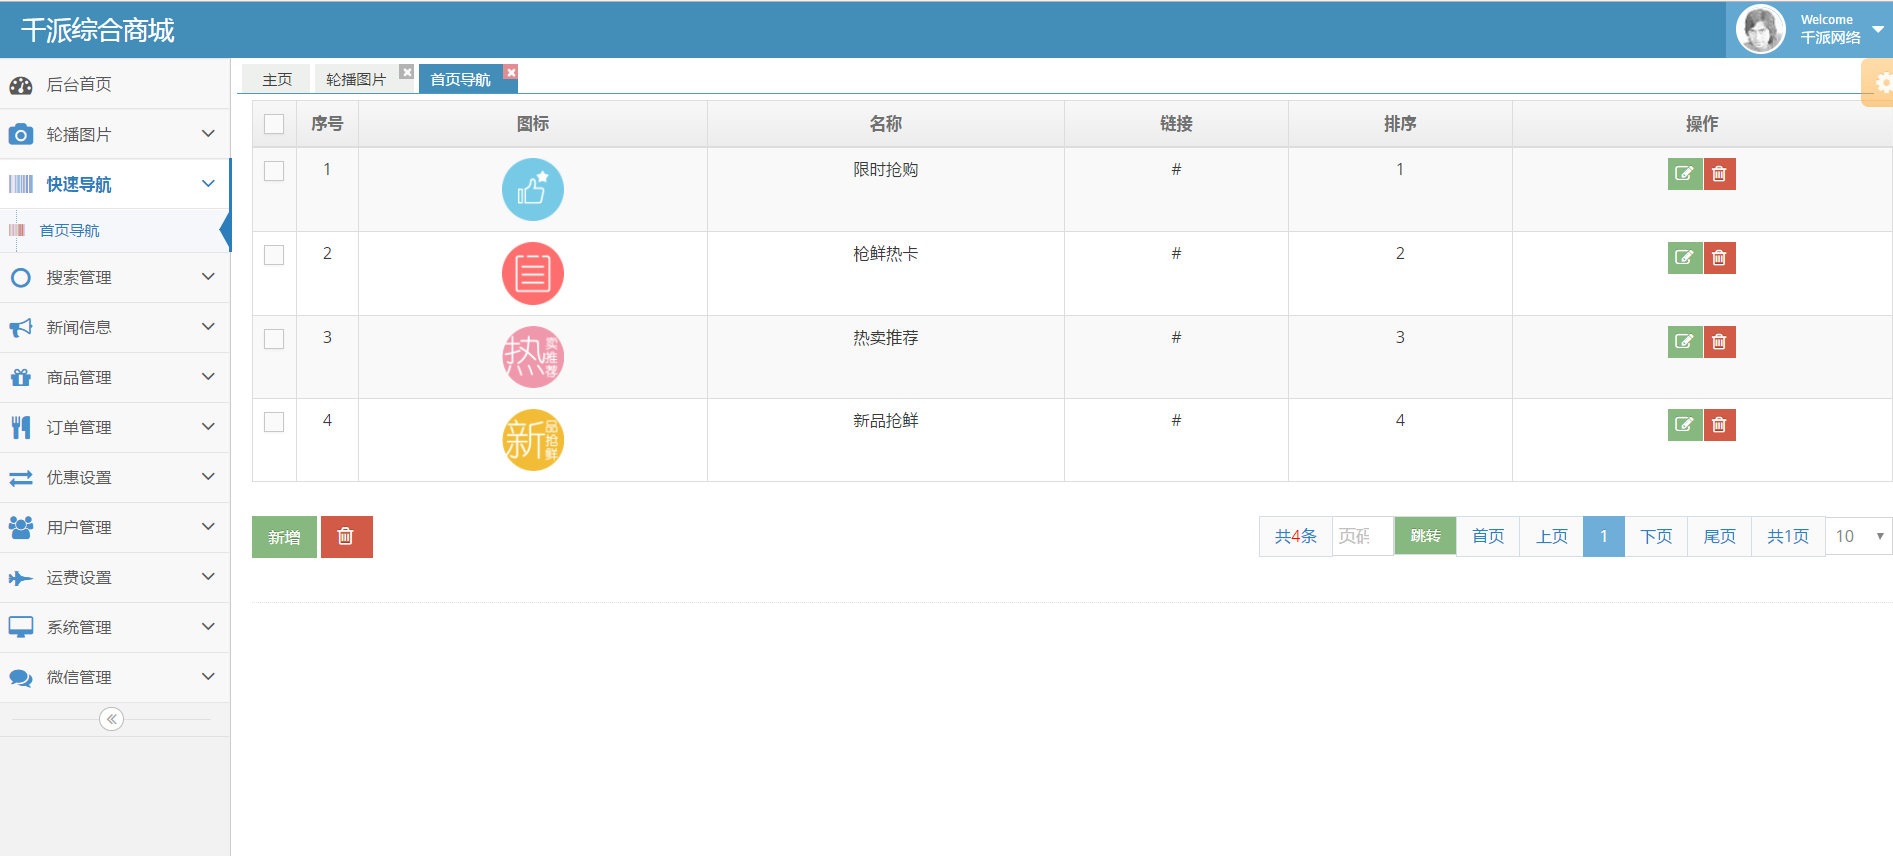The height and width of the screenshot is (856, 1893).
Task: Click the yellow 新品抢鲜 icon image
Action: coord(533,440)
